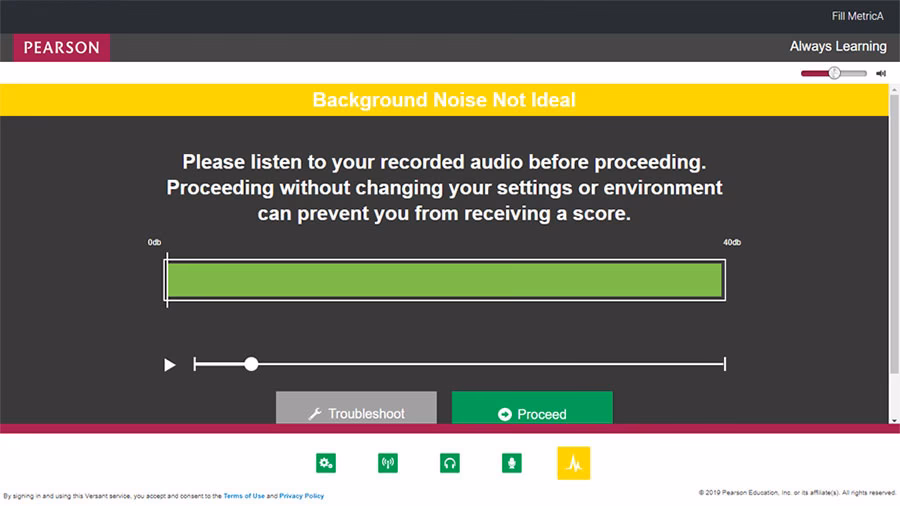This screenshot has width=900, height=506.
Task: Open the system settings check icon
Action: (x=326, y=463)
